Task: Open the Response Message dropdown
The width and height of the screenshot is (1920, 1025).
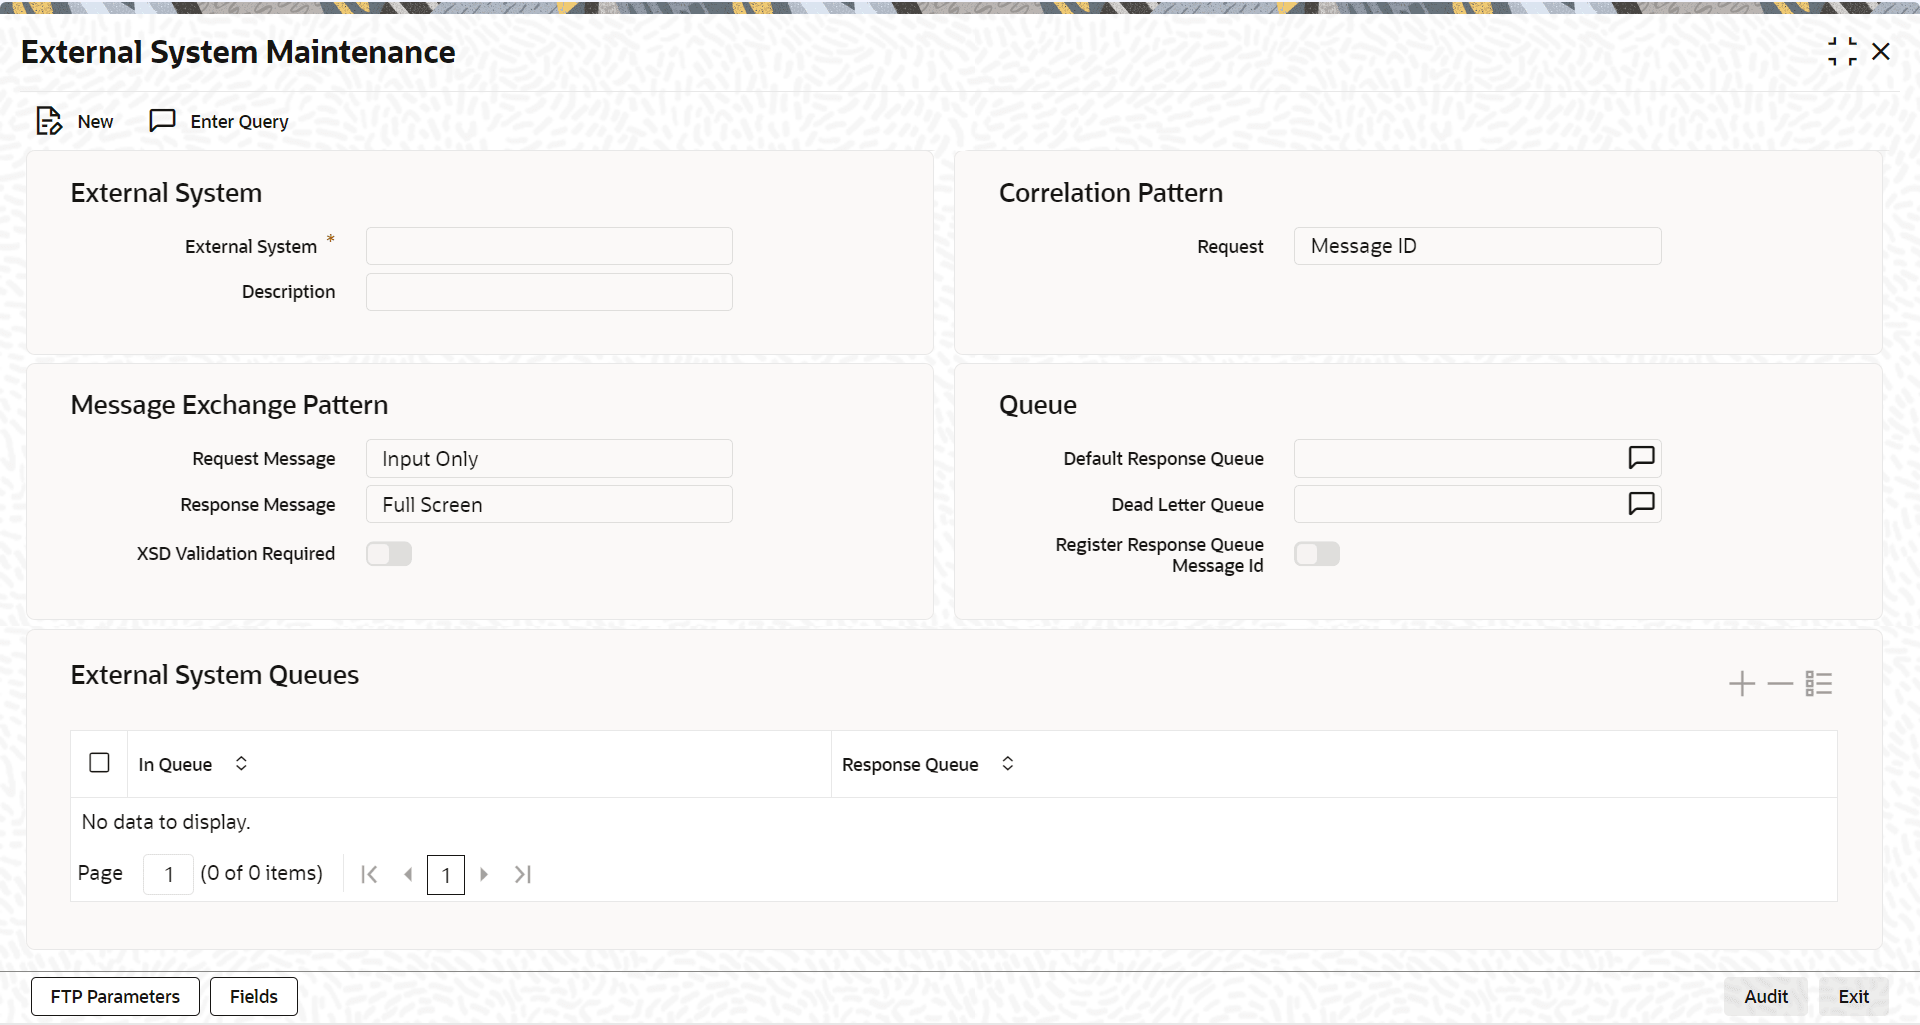Action: click(549, 504)
